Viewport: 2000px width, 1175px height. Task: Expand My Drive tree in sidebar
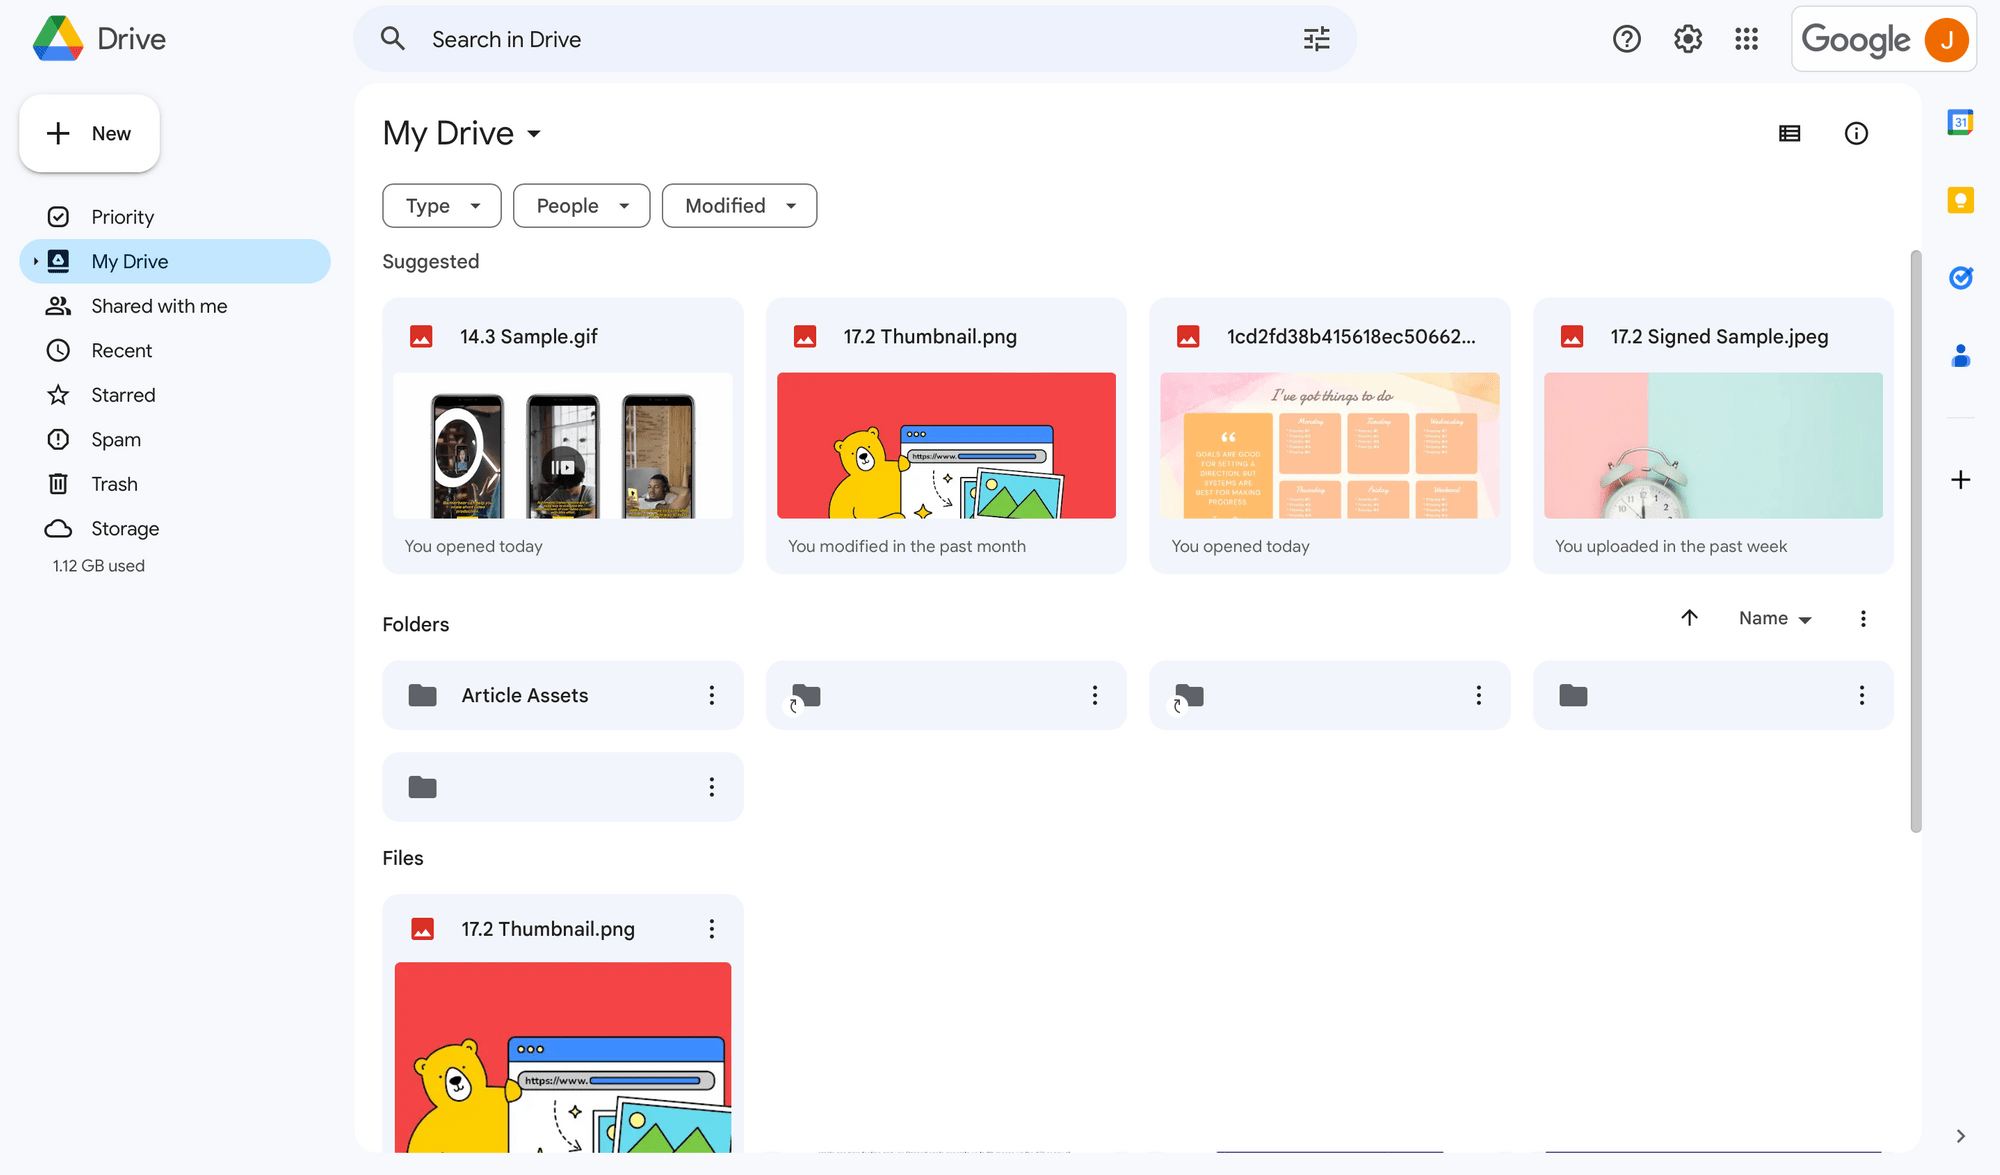tap(35, 261)
